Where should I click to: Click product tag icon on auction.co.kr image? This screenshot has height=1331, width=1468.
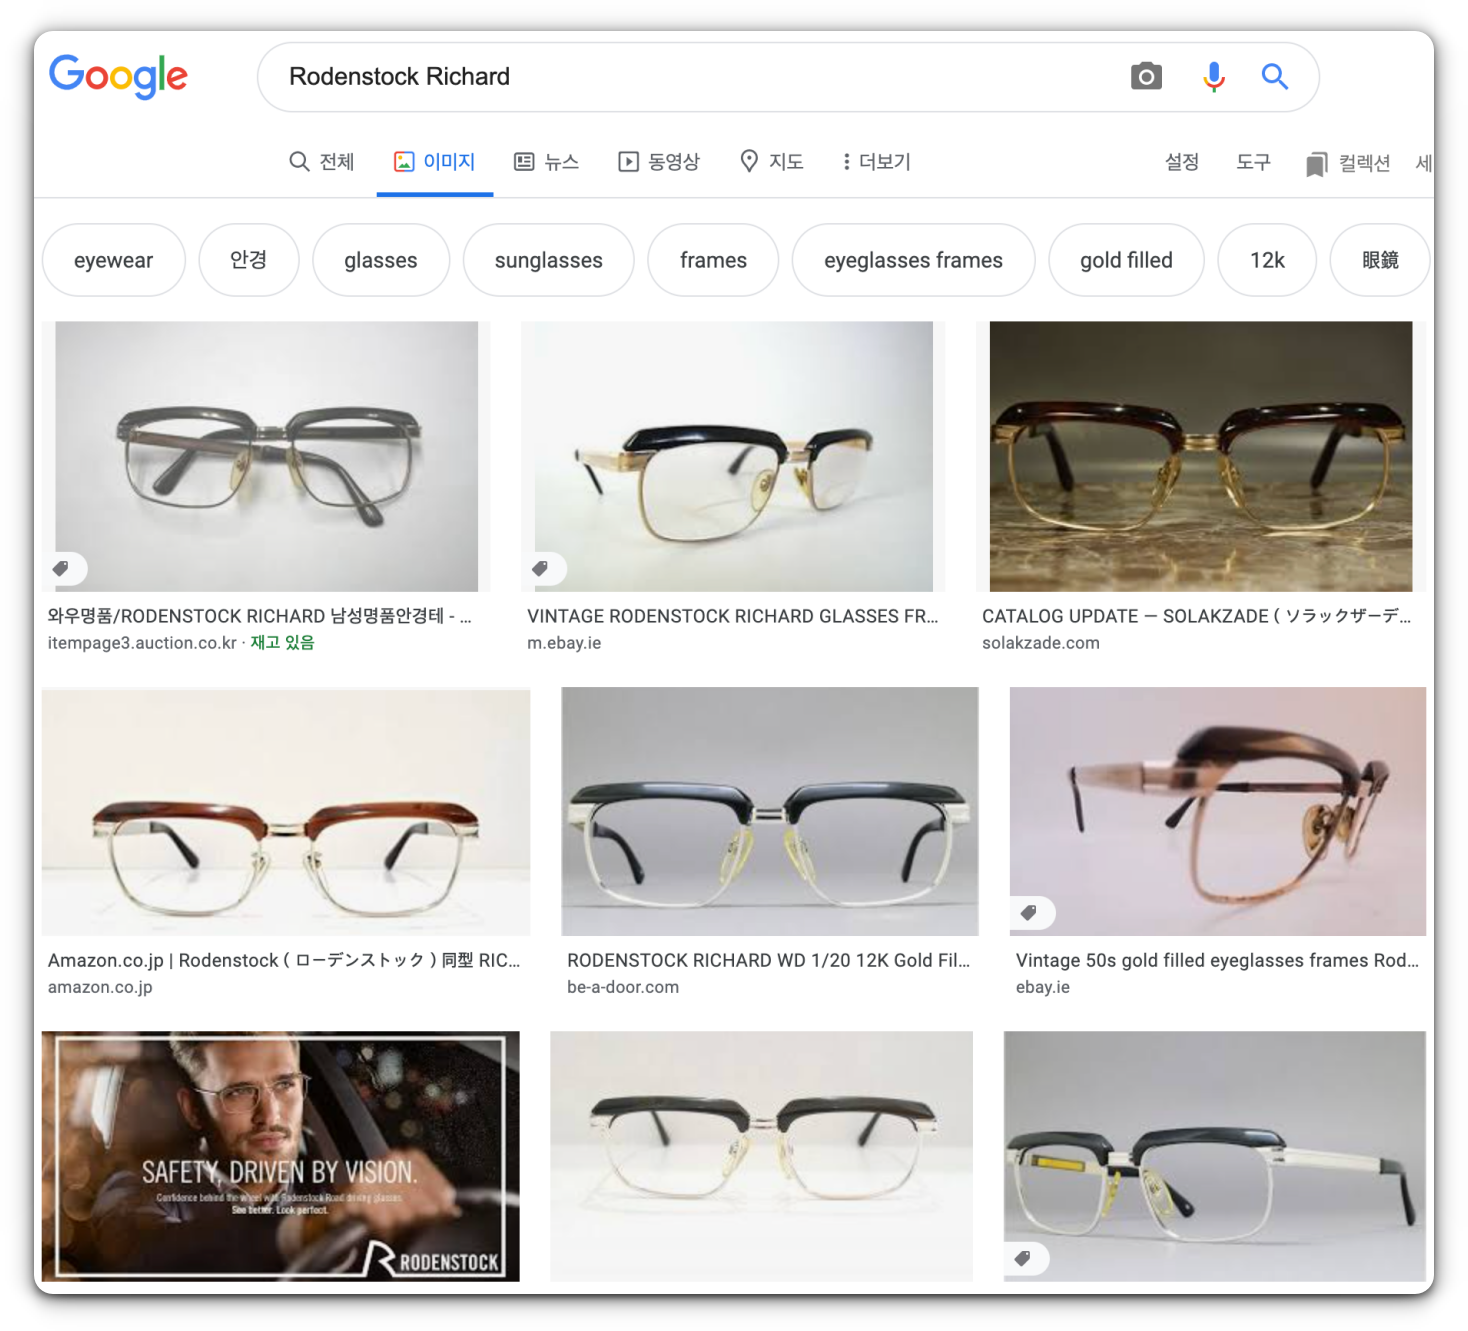(61, 569)
